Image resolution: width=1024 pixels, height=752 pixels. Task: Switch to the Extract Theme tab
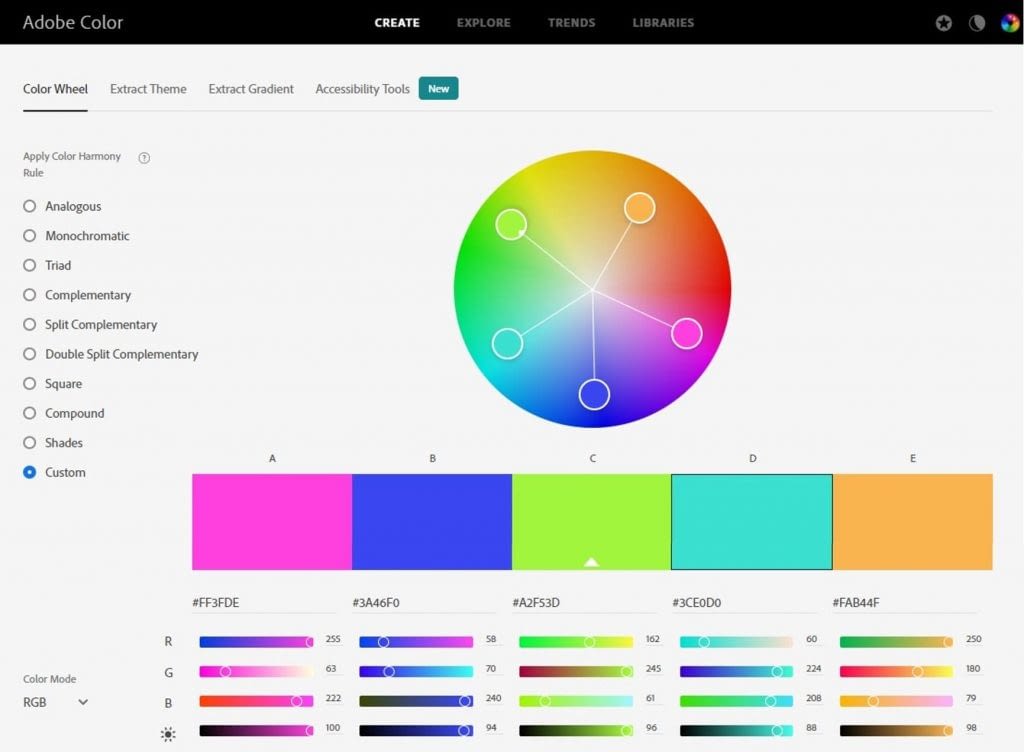[148, 89]
